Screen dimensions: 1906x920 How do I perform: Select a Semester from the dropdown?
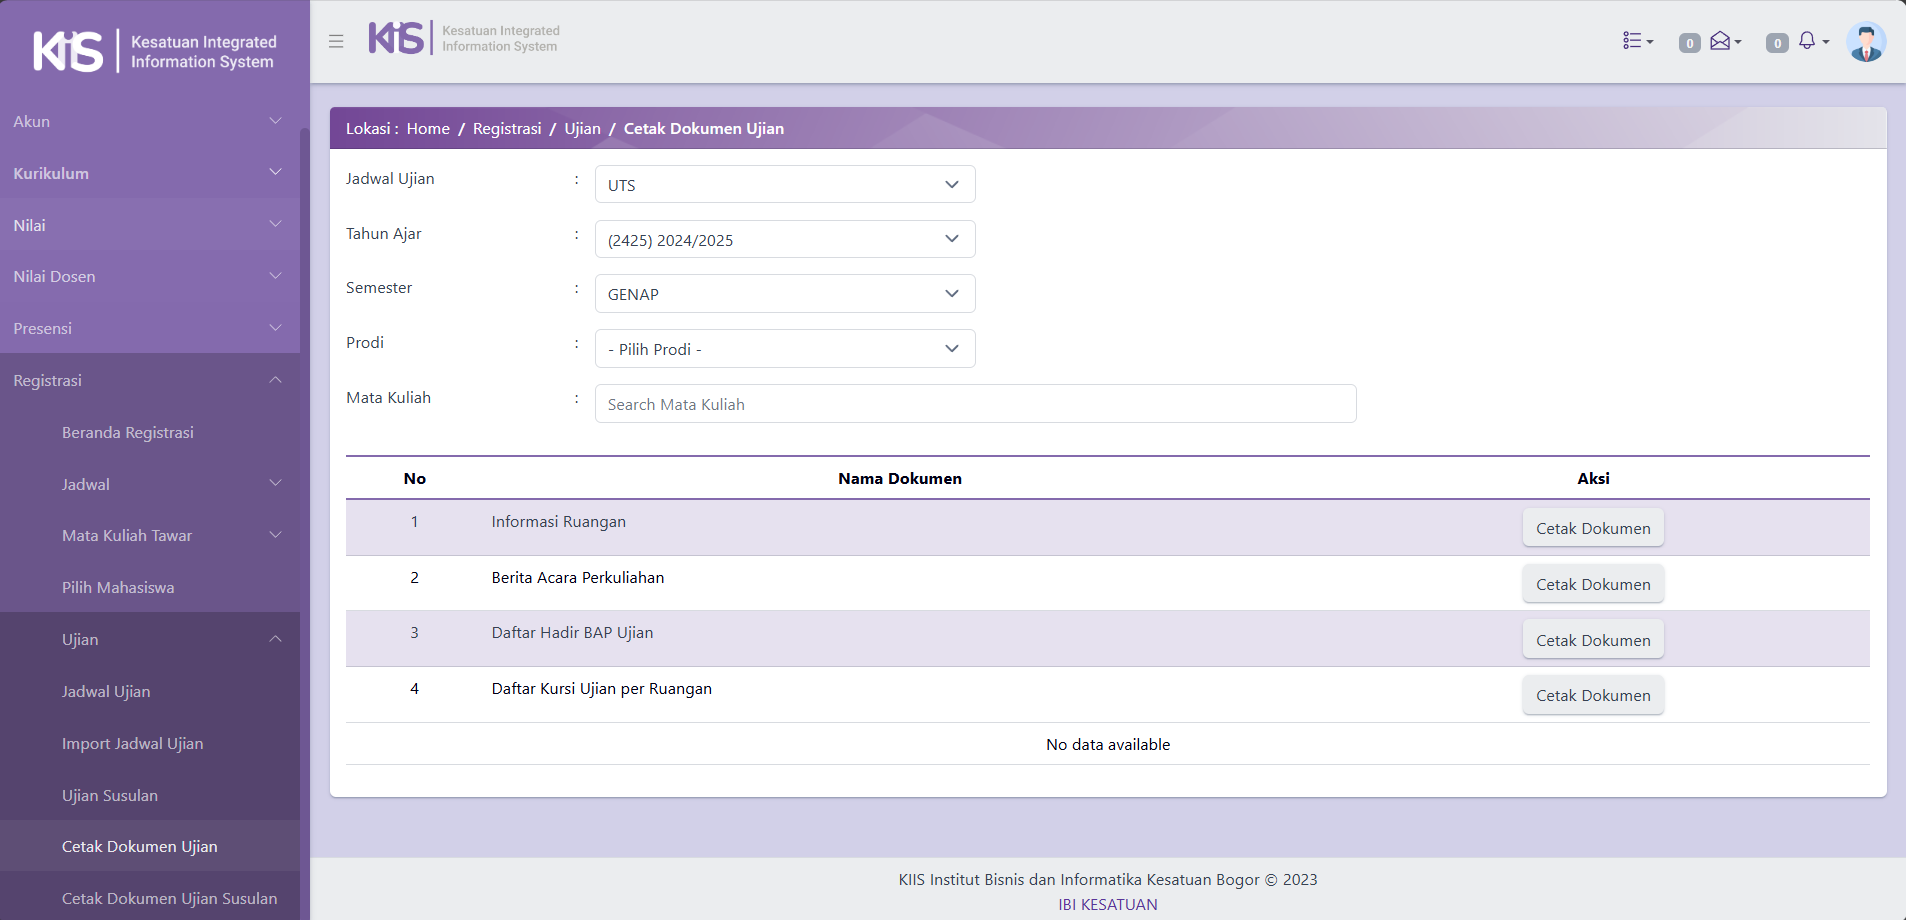tap(784, 294)
